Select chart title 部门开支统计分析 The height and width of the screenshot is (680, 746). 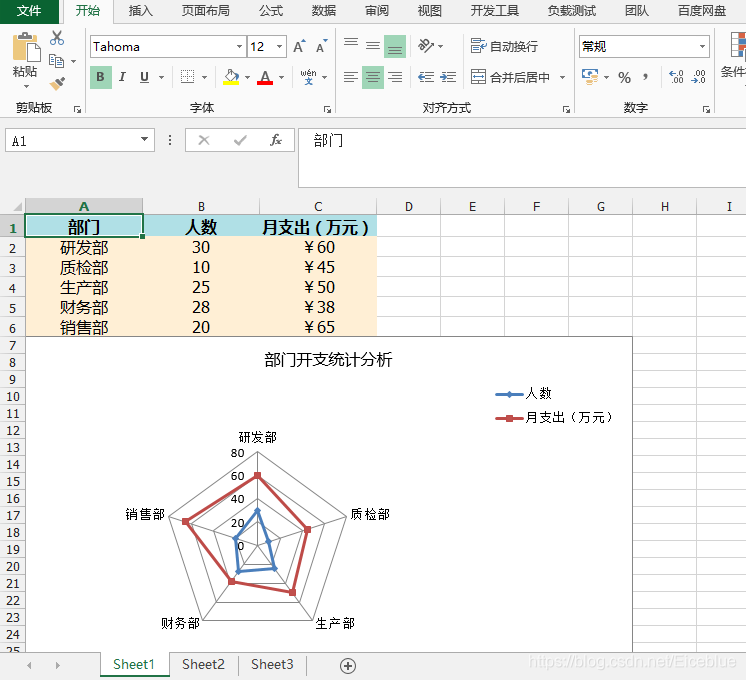328,359
